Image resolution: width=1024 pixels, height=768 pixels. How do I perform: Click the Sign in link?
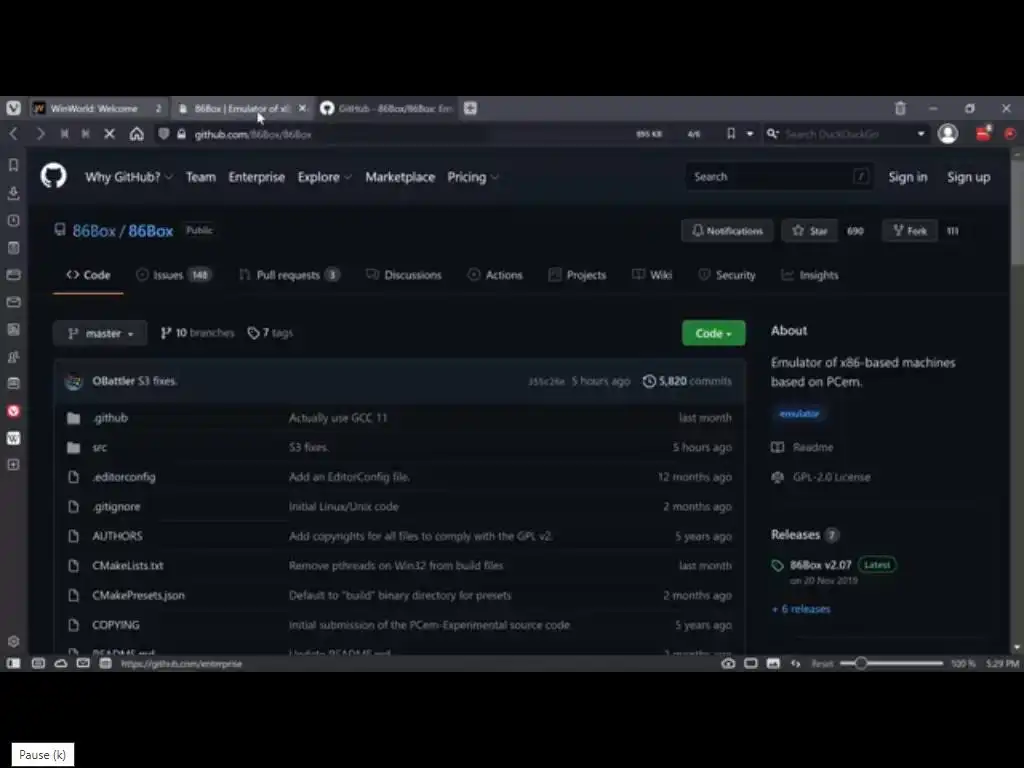point(908,177)
